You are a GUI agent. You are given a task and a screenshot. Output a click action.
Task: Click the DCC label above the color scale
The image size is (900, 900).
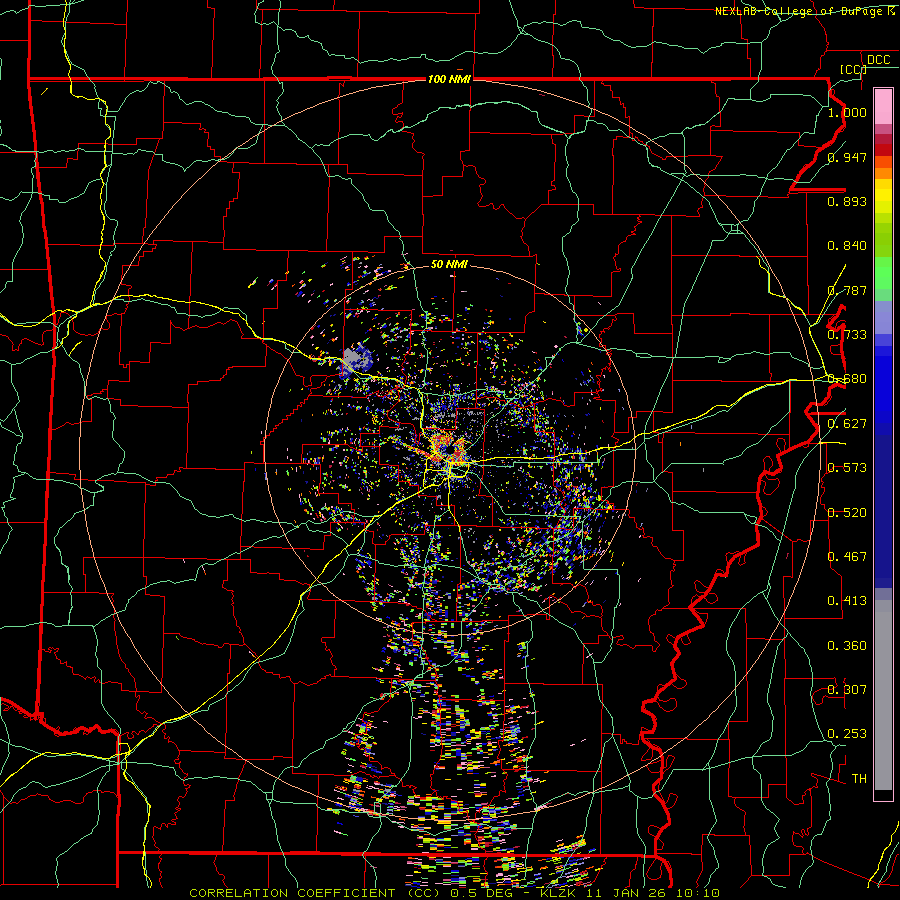pos(878,60)
